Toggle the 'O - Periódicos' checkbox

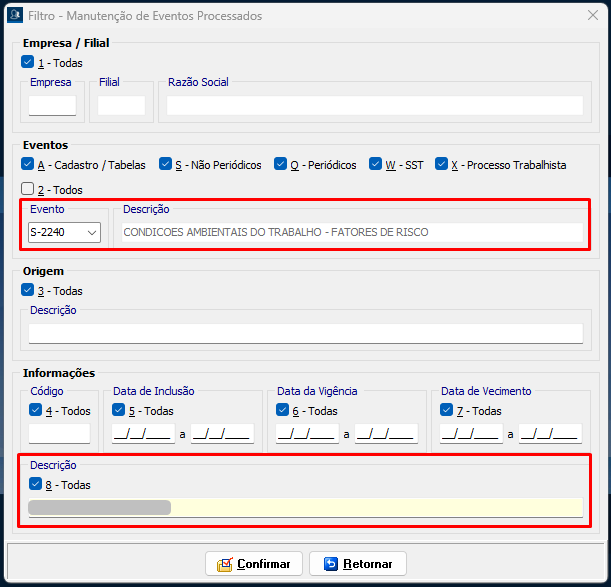click(x=281, y=165)
